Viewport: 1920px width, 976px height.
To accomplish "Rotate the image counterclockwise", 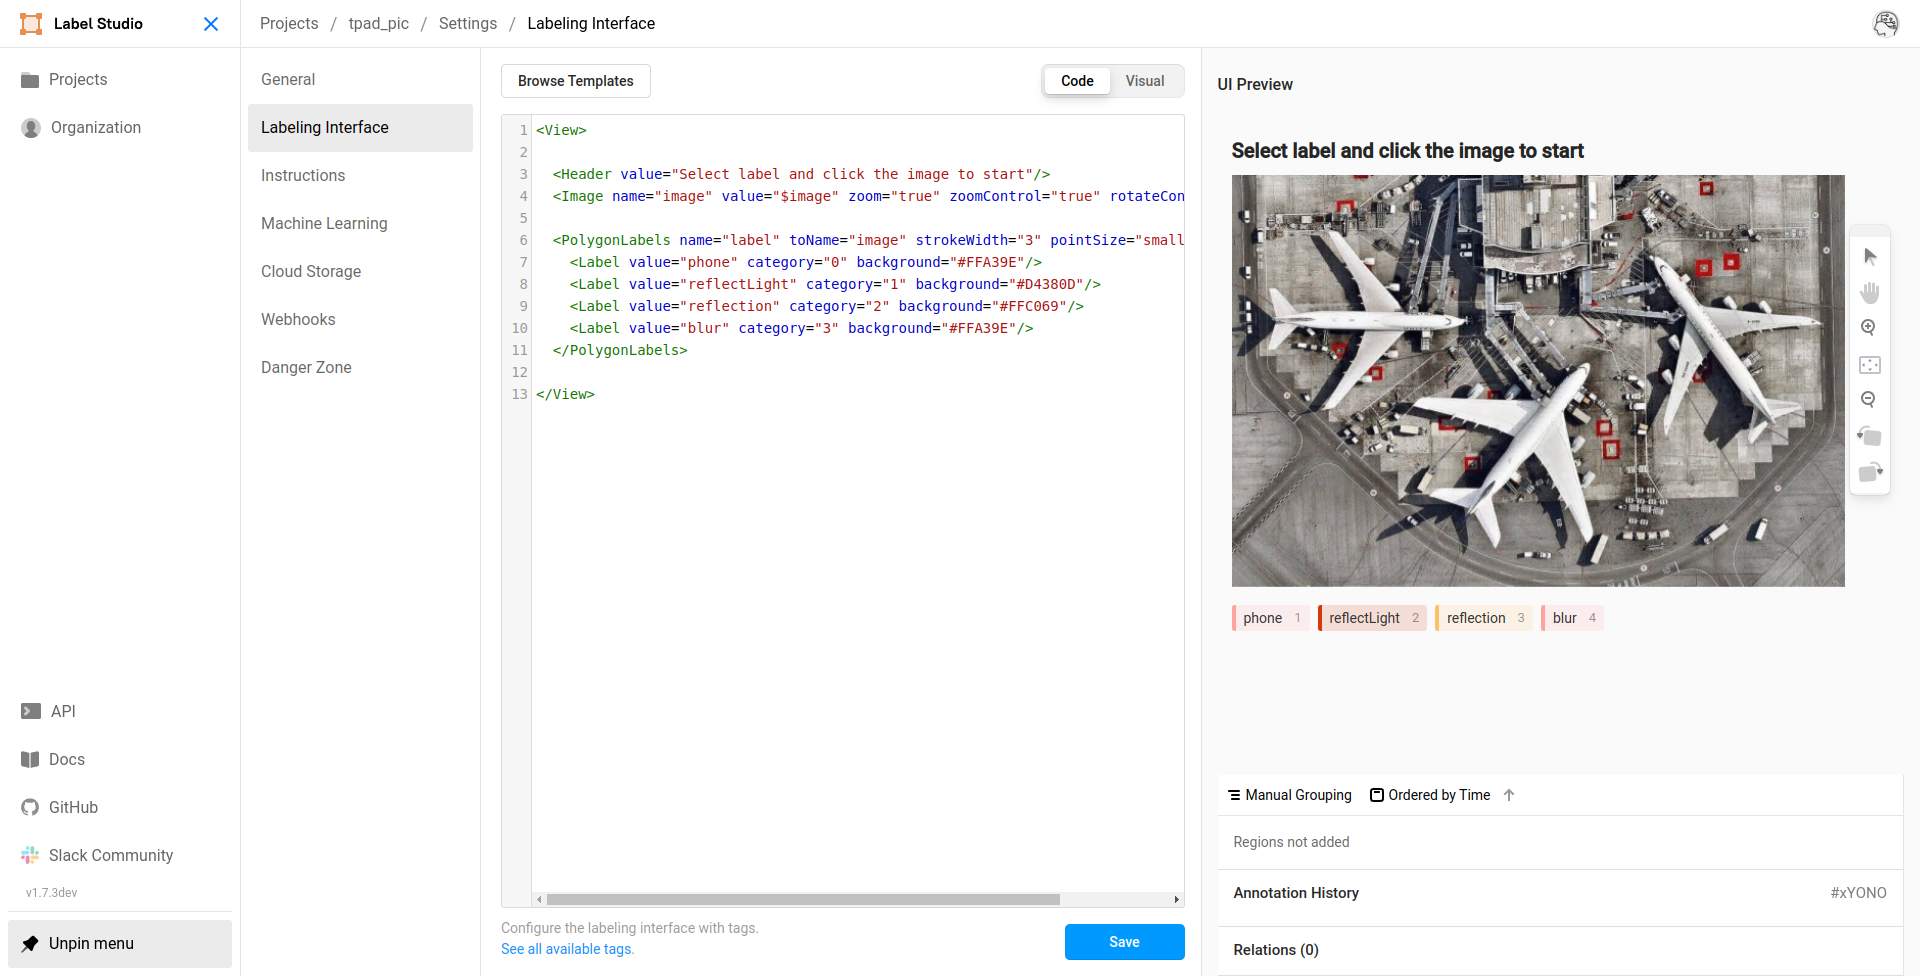I will click(1870, 436).
